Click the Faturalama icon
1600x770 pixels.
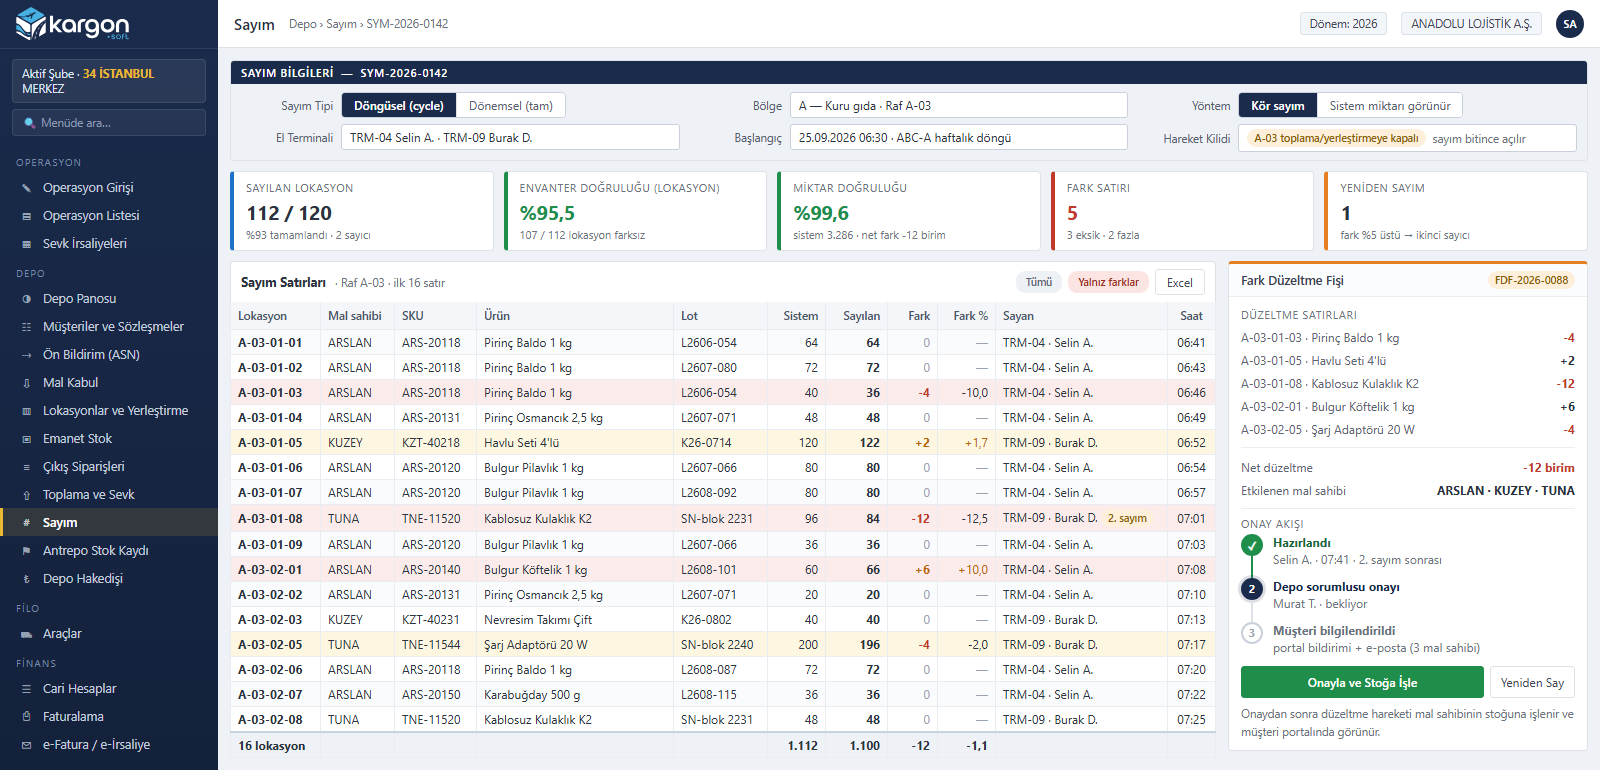pyautogui.click(x=27, y=717)
